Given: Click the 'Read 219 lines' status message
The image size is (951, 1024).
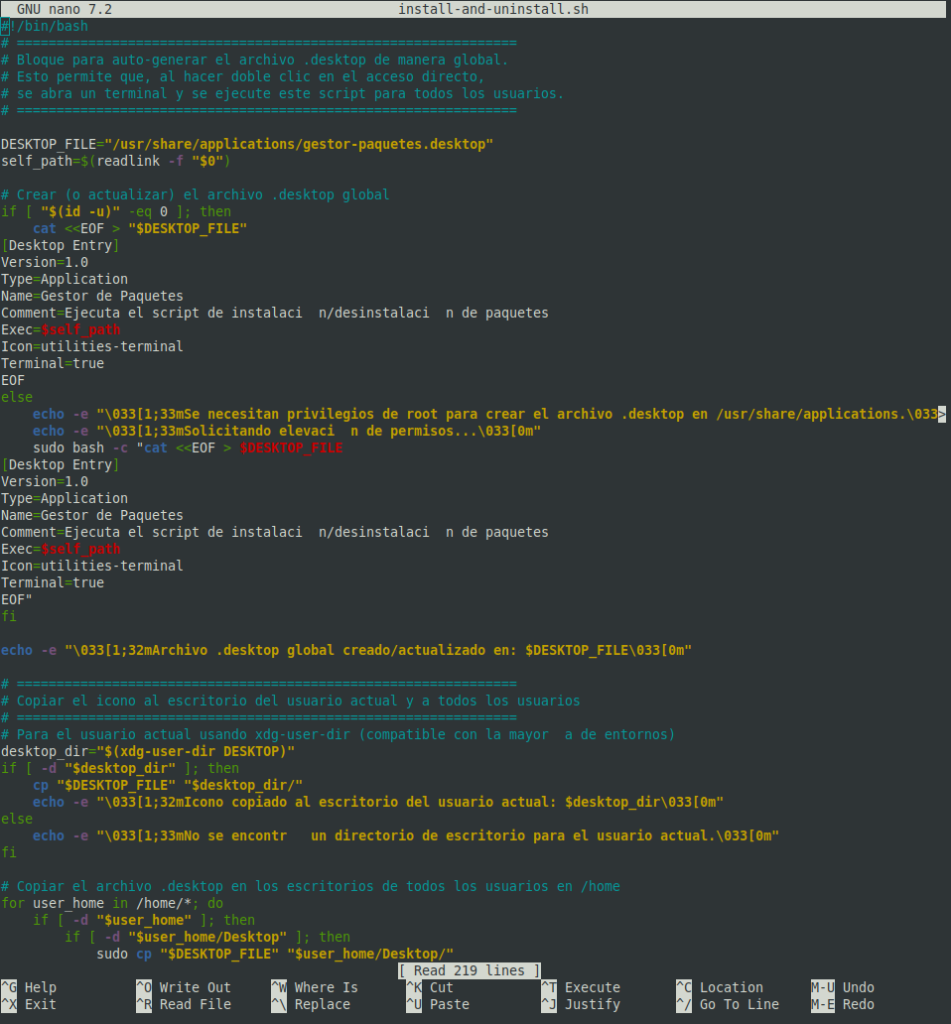Looking at the screenshot, I should [470, 970].
